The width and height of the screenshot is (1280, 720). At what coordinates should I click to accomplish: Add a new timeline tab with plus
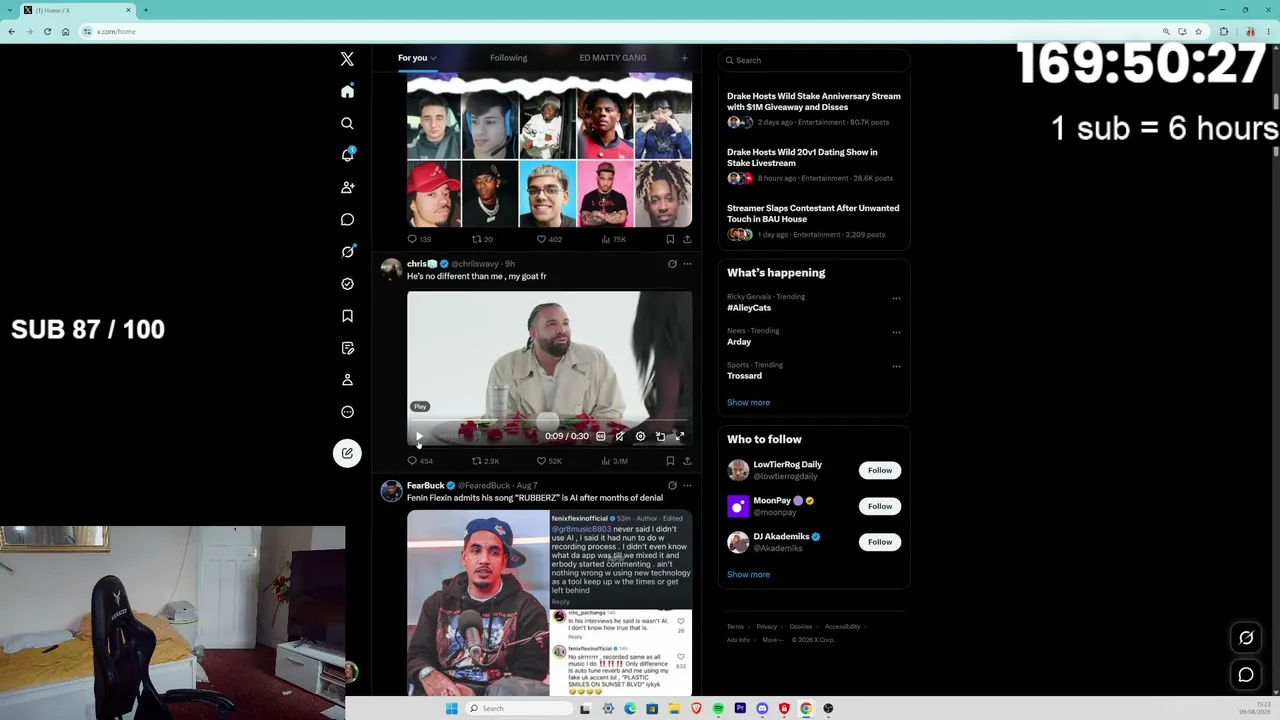[x=684, y=58]
